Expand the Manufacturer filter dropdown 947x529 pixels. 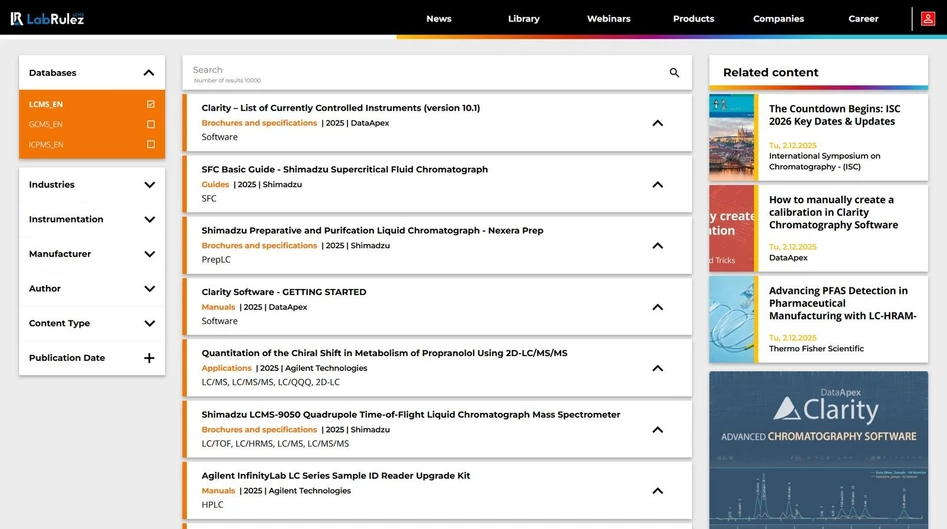click(x=149, y=254)
